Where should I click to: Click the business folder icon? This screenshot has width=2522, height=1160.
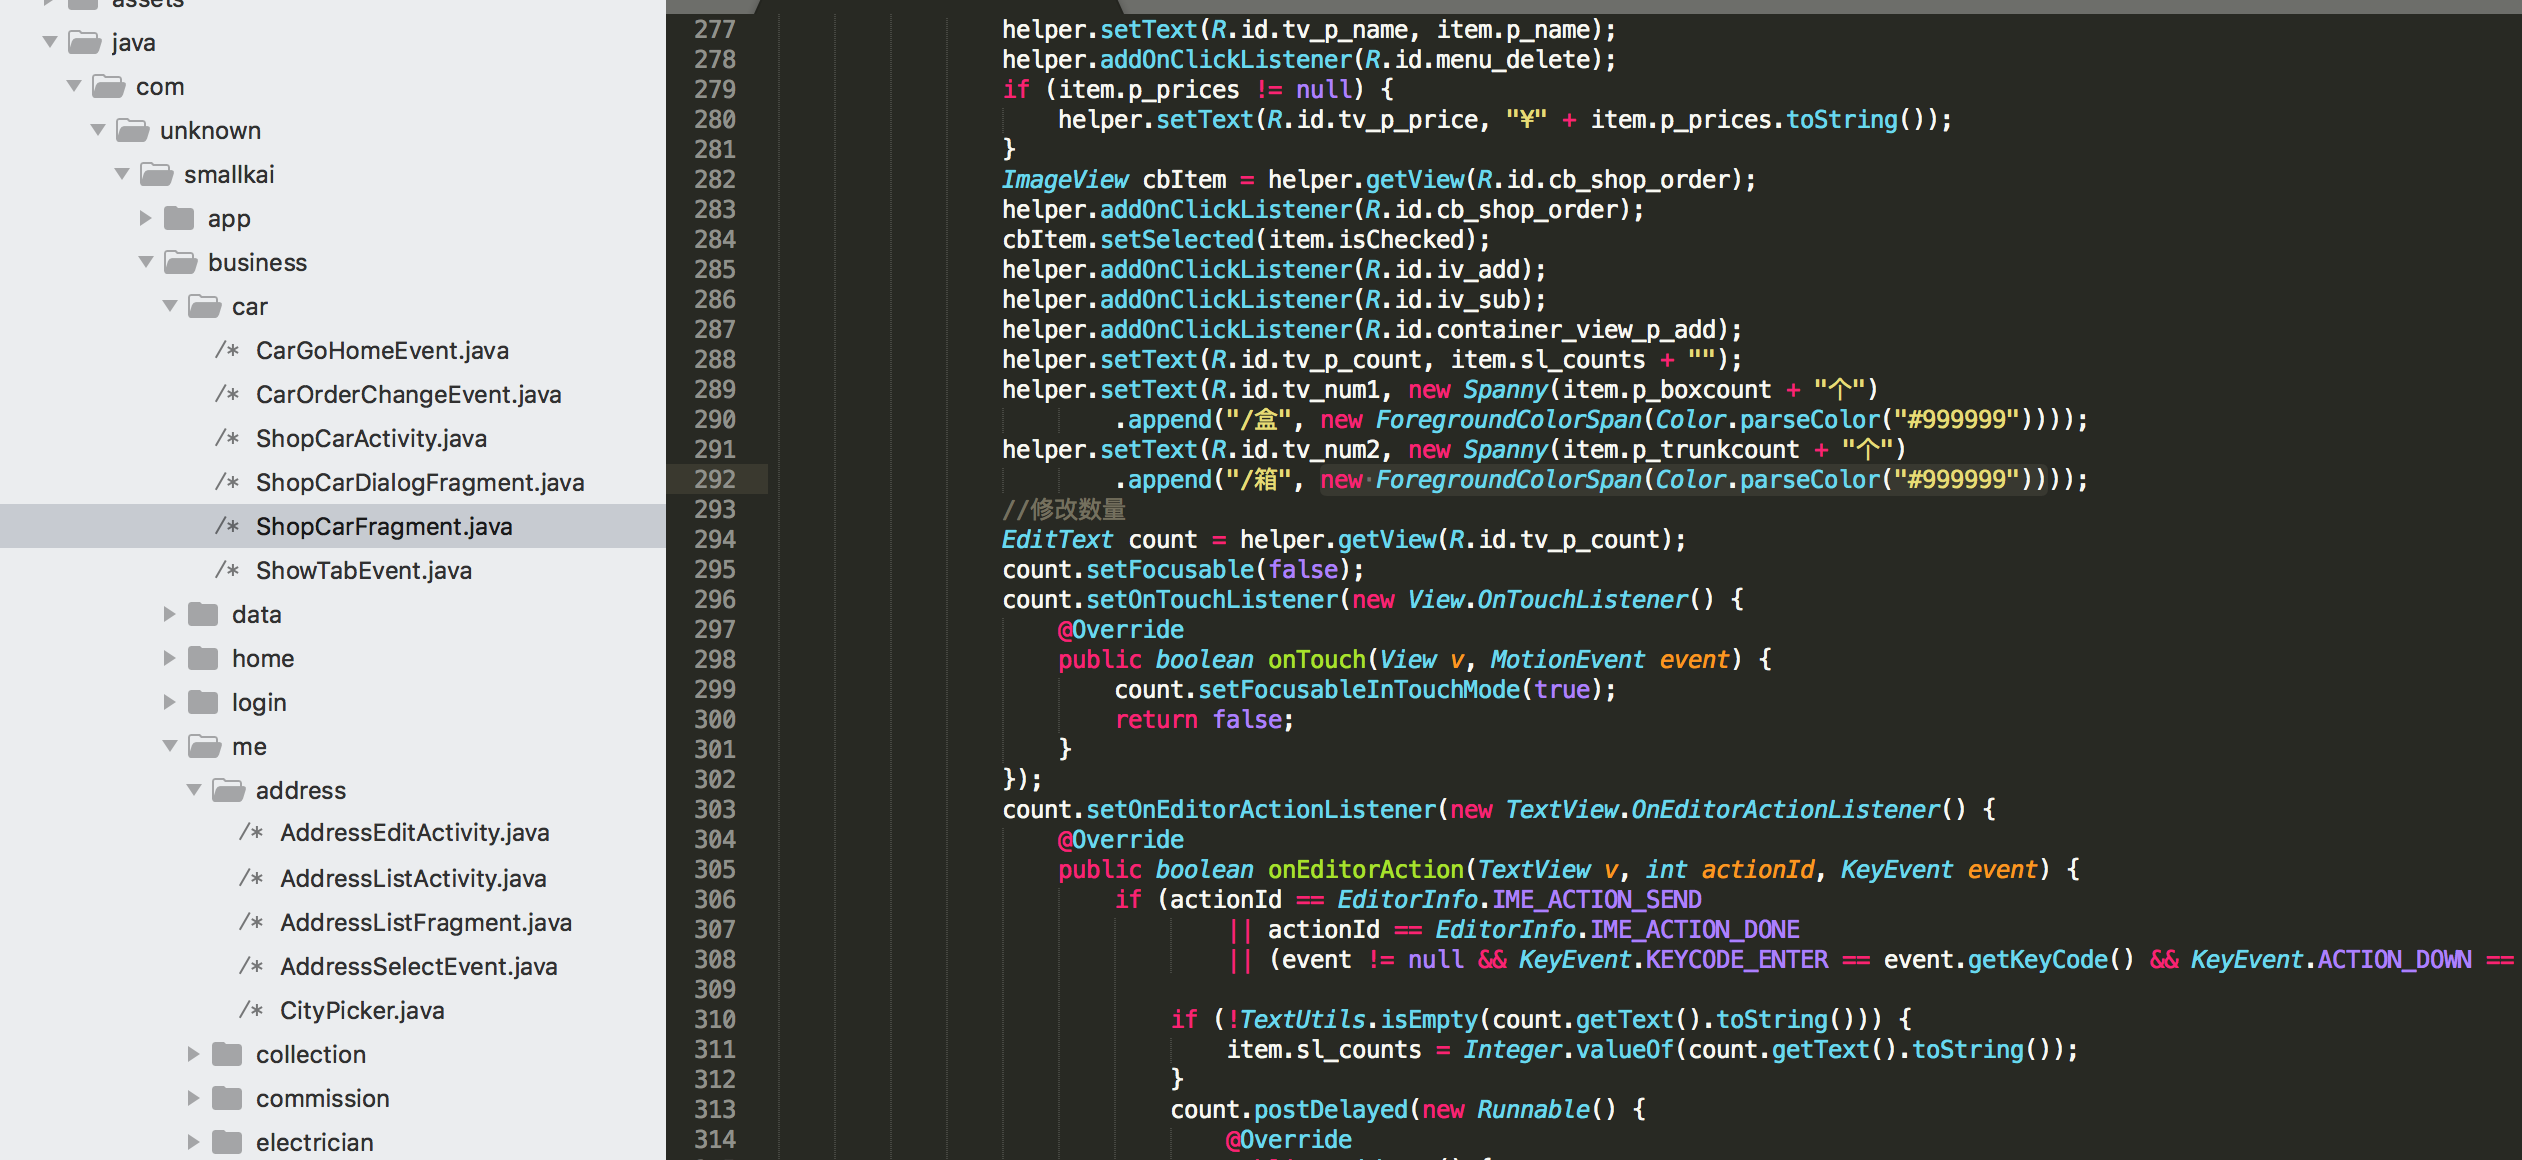pyautogui.click(x=181, y=263)
